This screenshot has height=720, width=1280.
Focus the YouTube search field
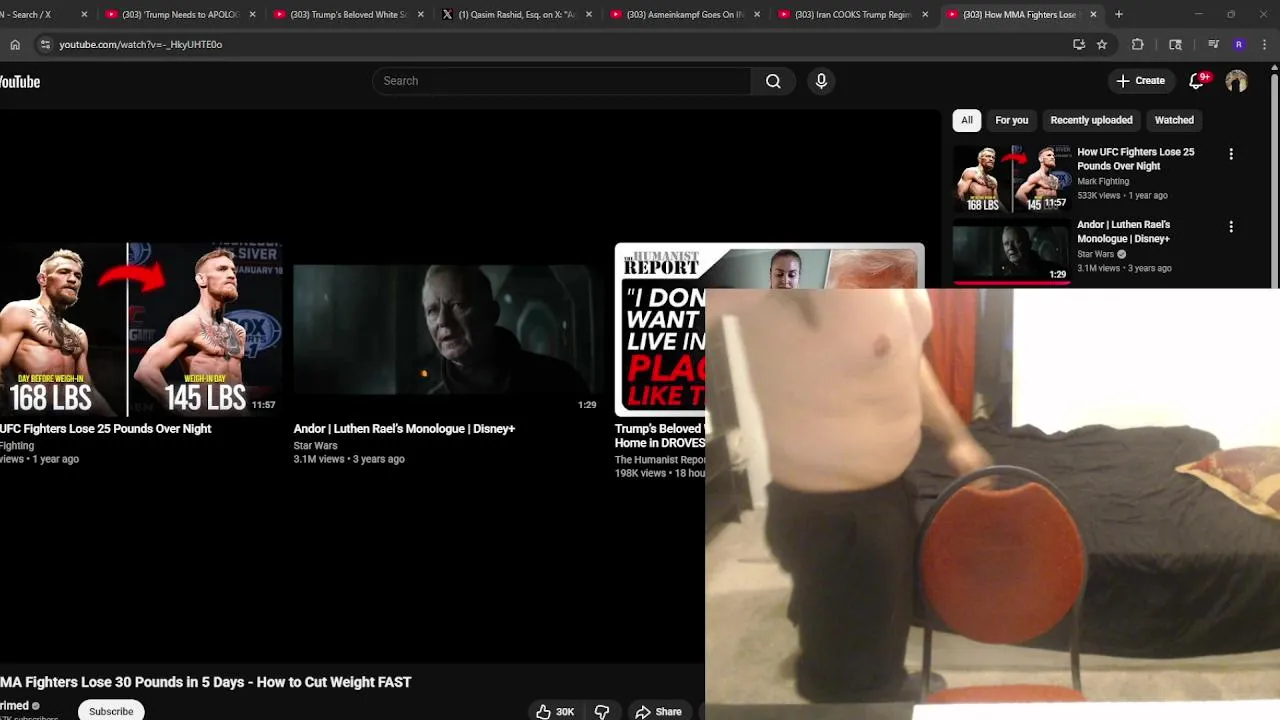tap(562, 81)
